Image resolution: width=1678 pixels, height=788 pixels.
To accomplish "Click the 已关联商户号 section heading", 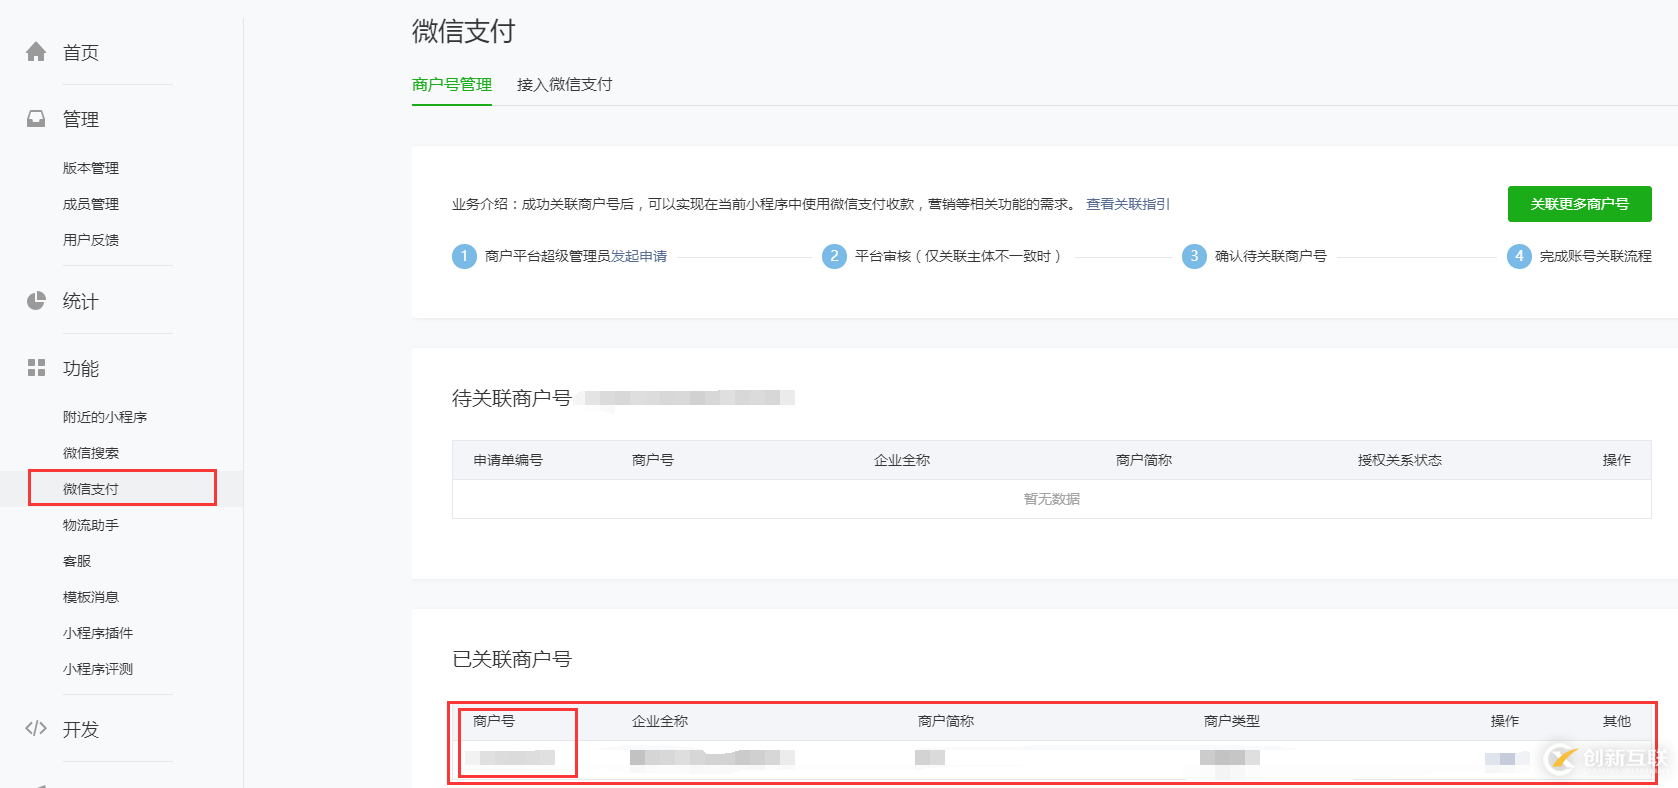I will (x=512, y=659).
